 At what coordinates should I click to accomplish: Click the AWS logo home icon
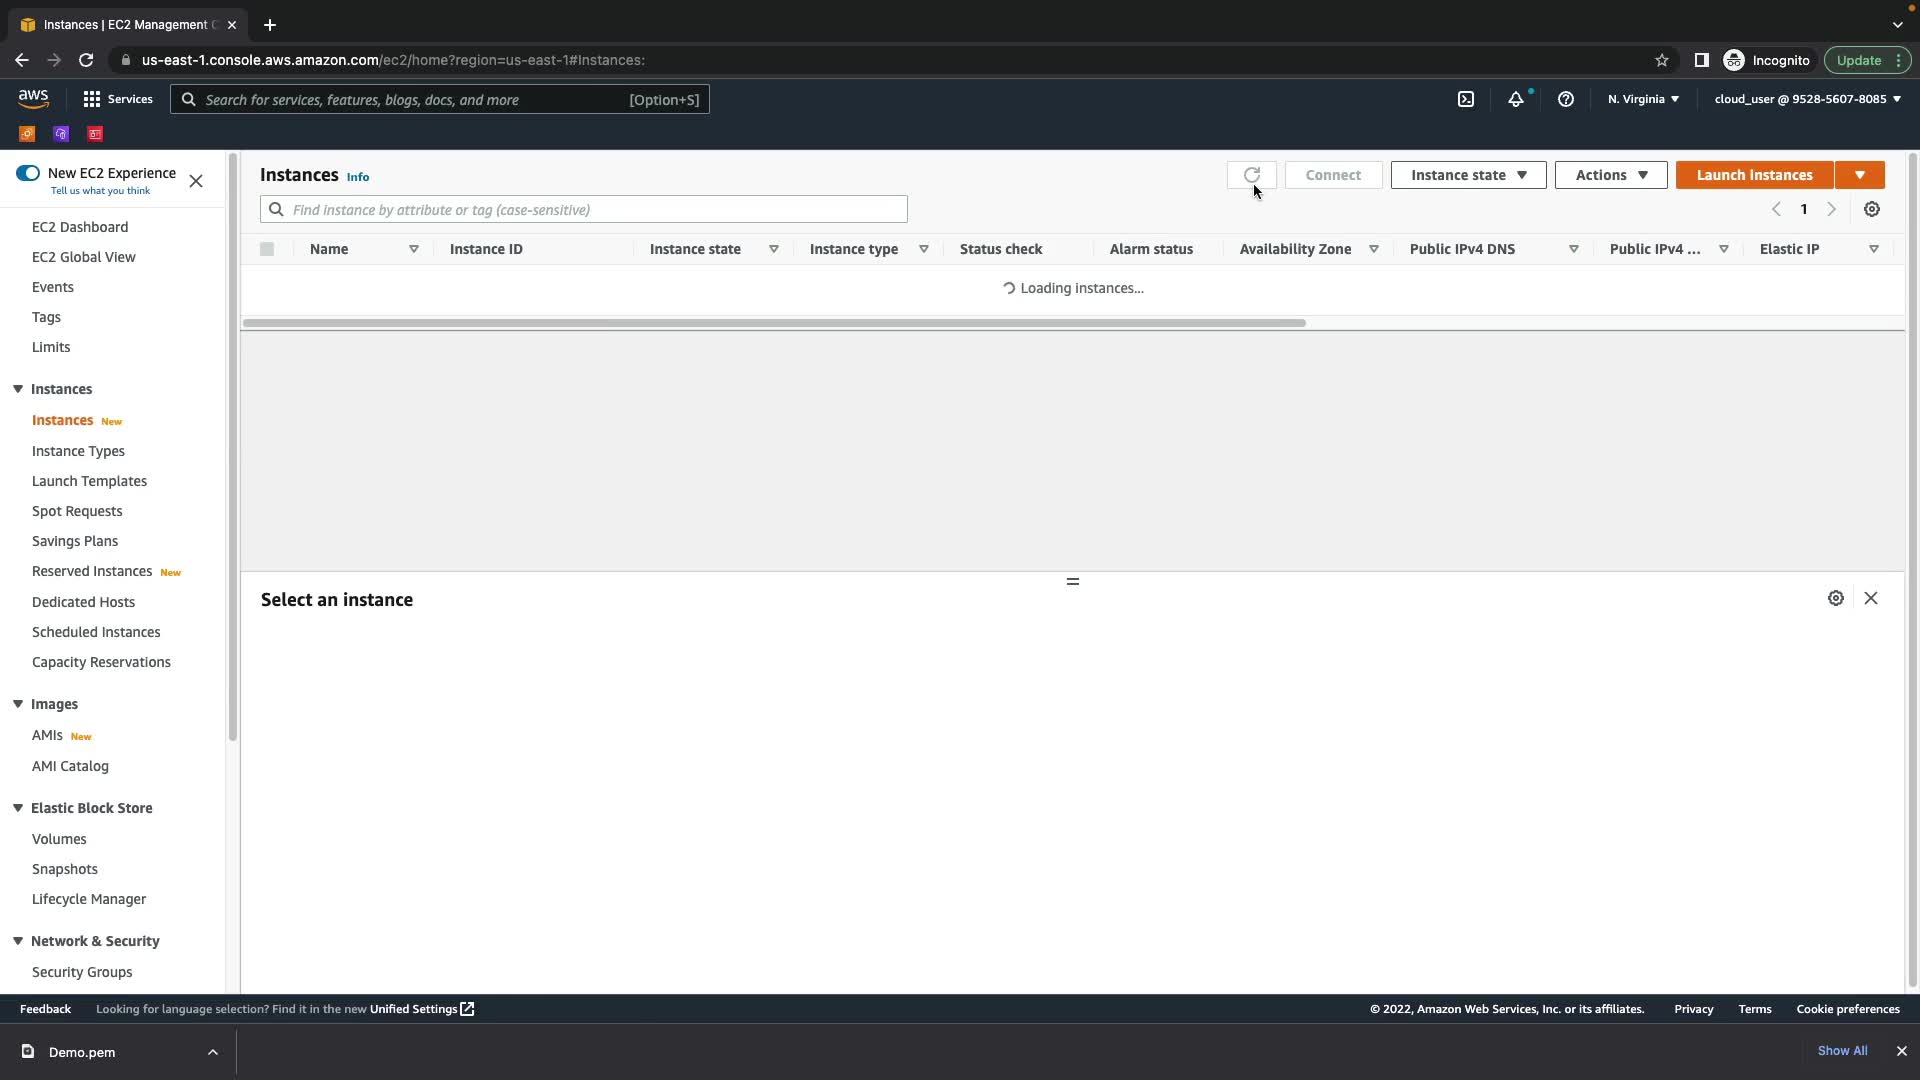pyautogui.click(x=33, y=98)
